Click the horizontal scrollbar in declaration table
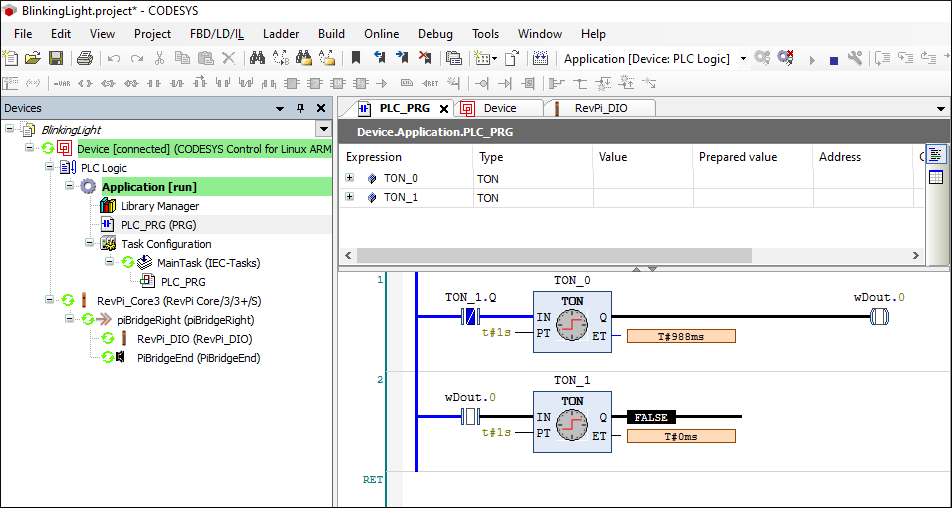The width and height of the screenshot is (952, 508). point(554,256)
